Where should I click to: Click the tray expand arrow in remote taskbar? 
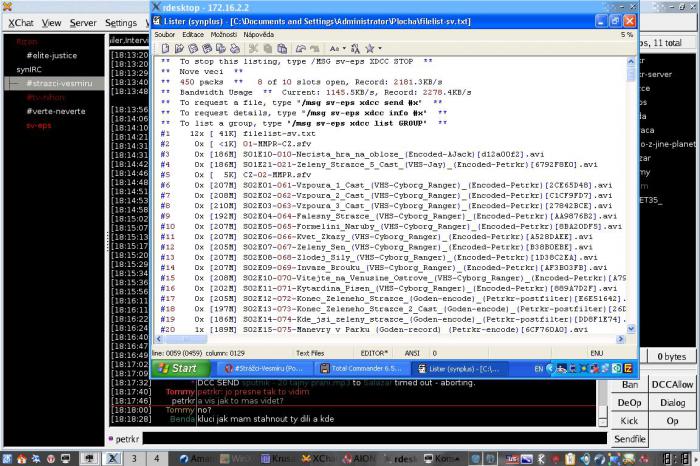550,369
